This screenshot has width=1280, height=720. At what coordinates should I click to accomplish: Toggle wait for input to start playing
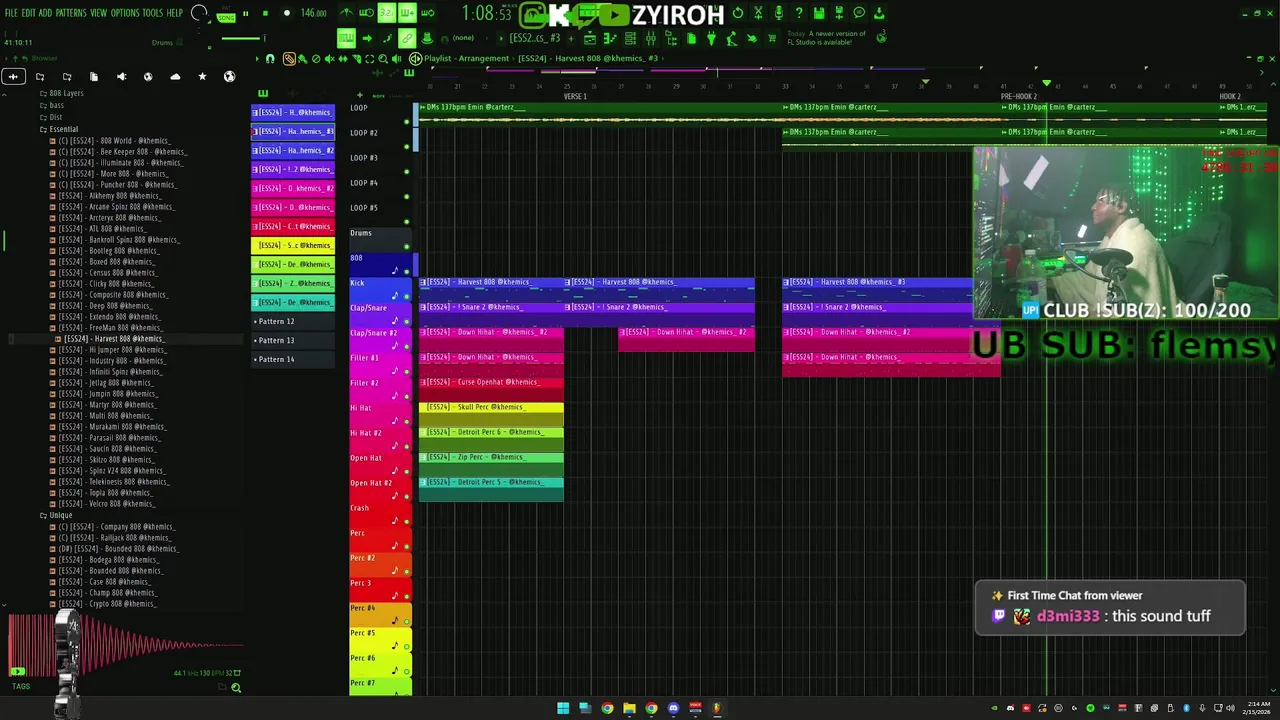[366, 13]
